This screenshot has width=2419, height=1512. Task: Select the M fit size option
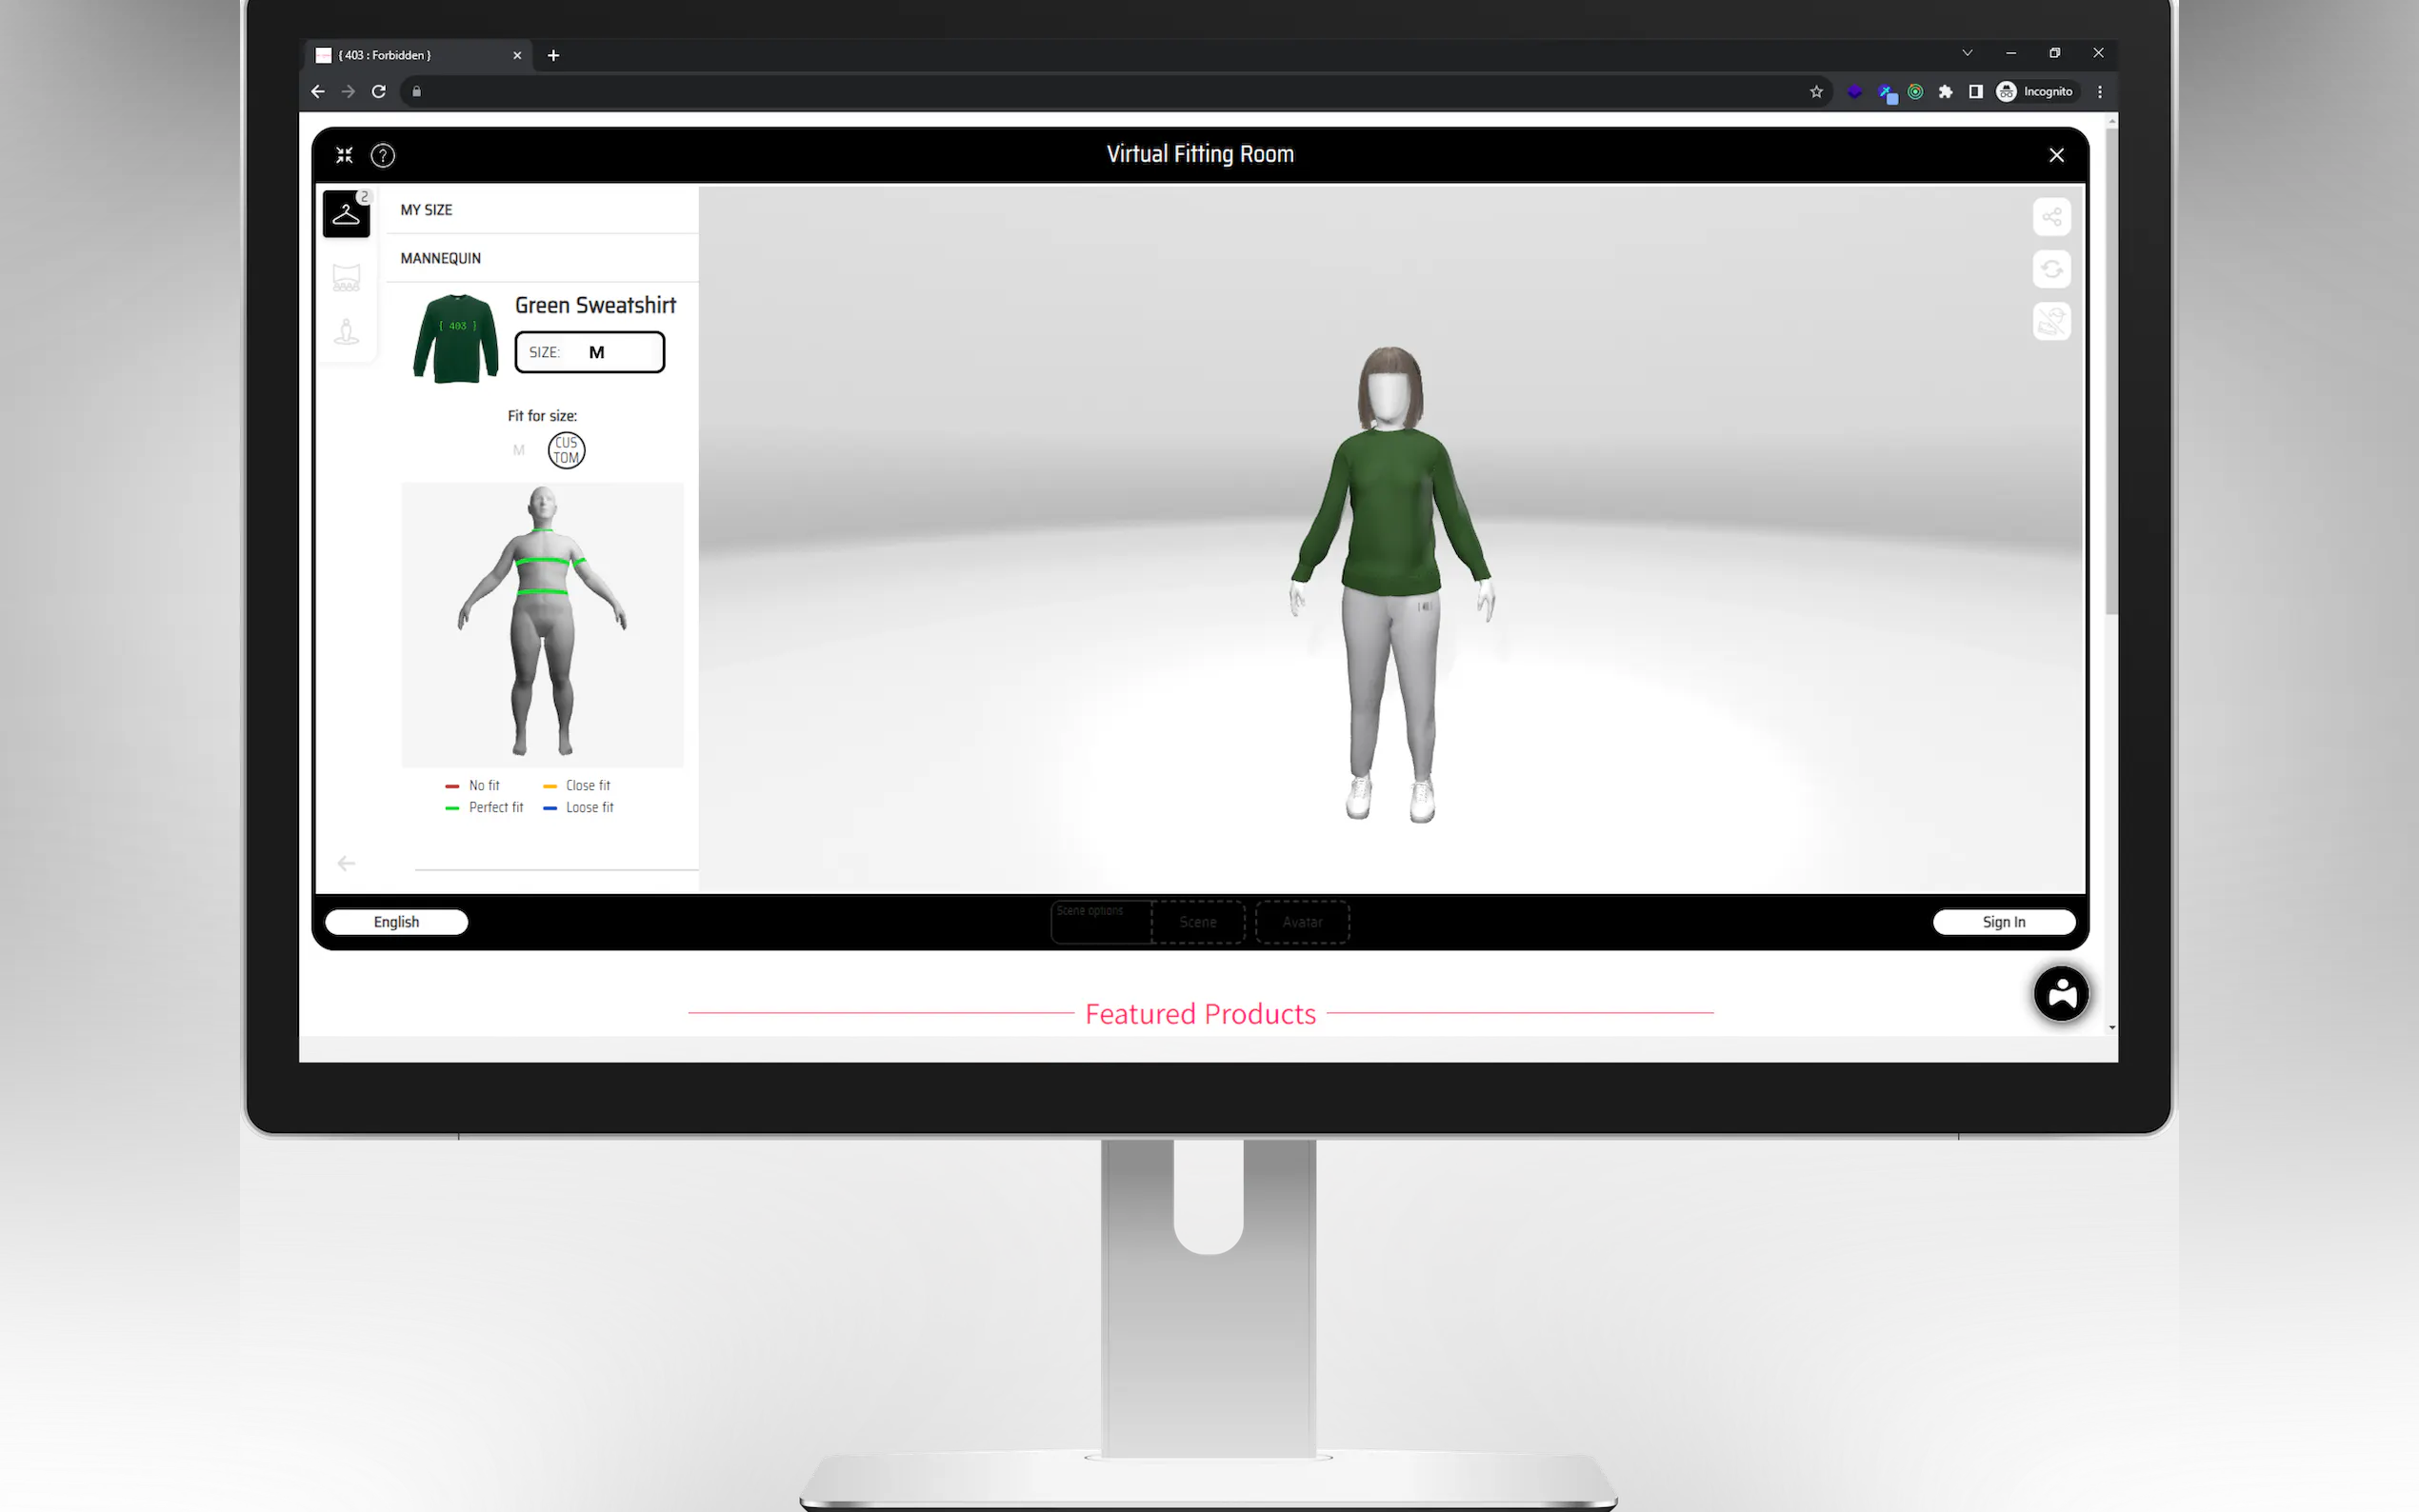[518, 450]
